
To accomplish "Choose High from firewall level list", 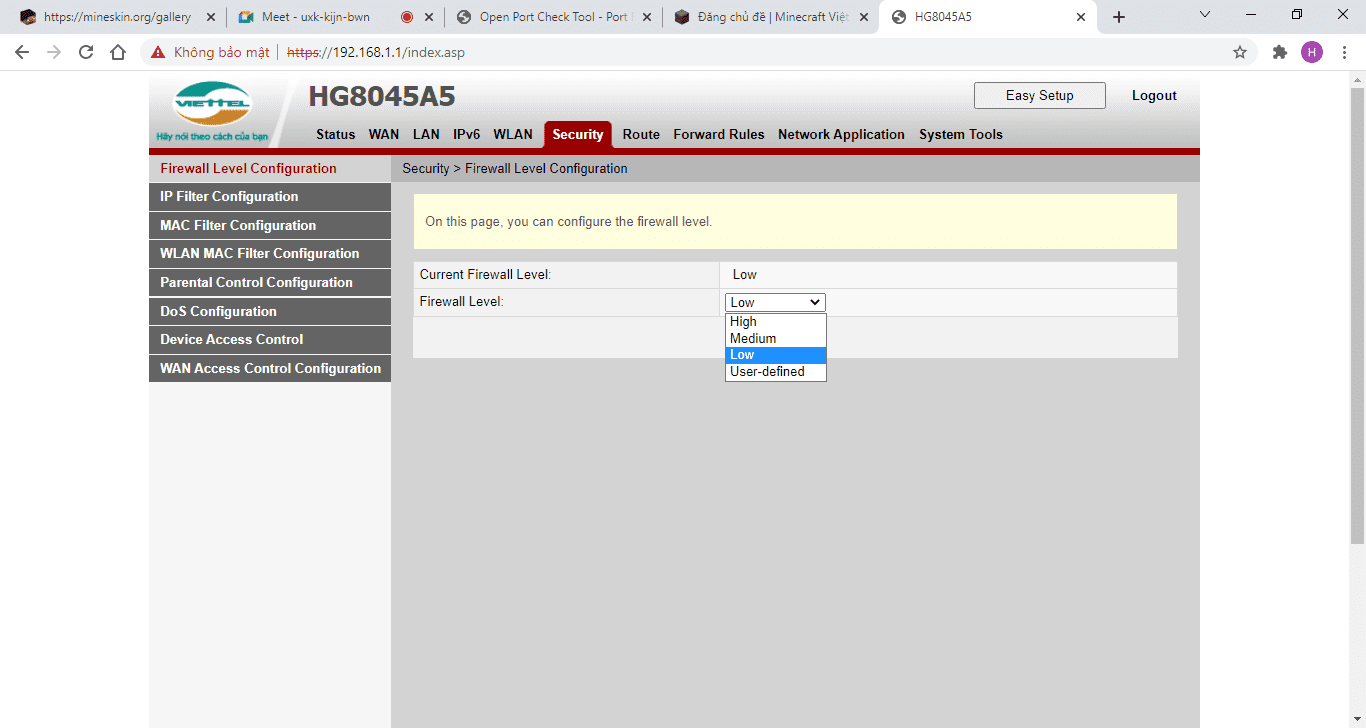I will [776, 322].
